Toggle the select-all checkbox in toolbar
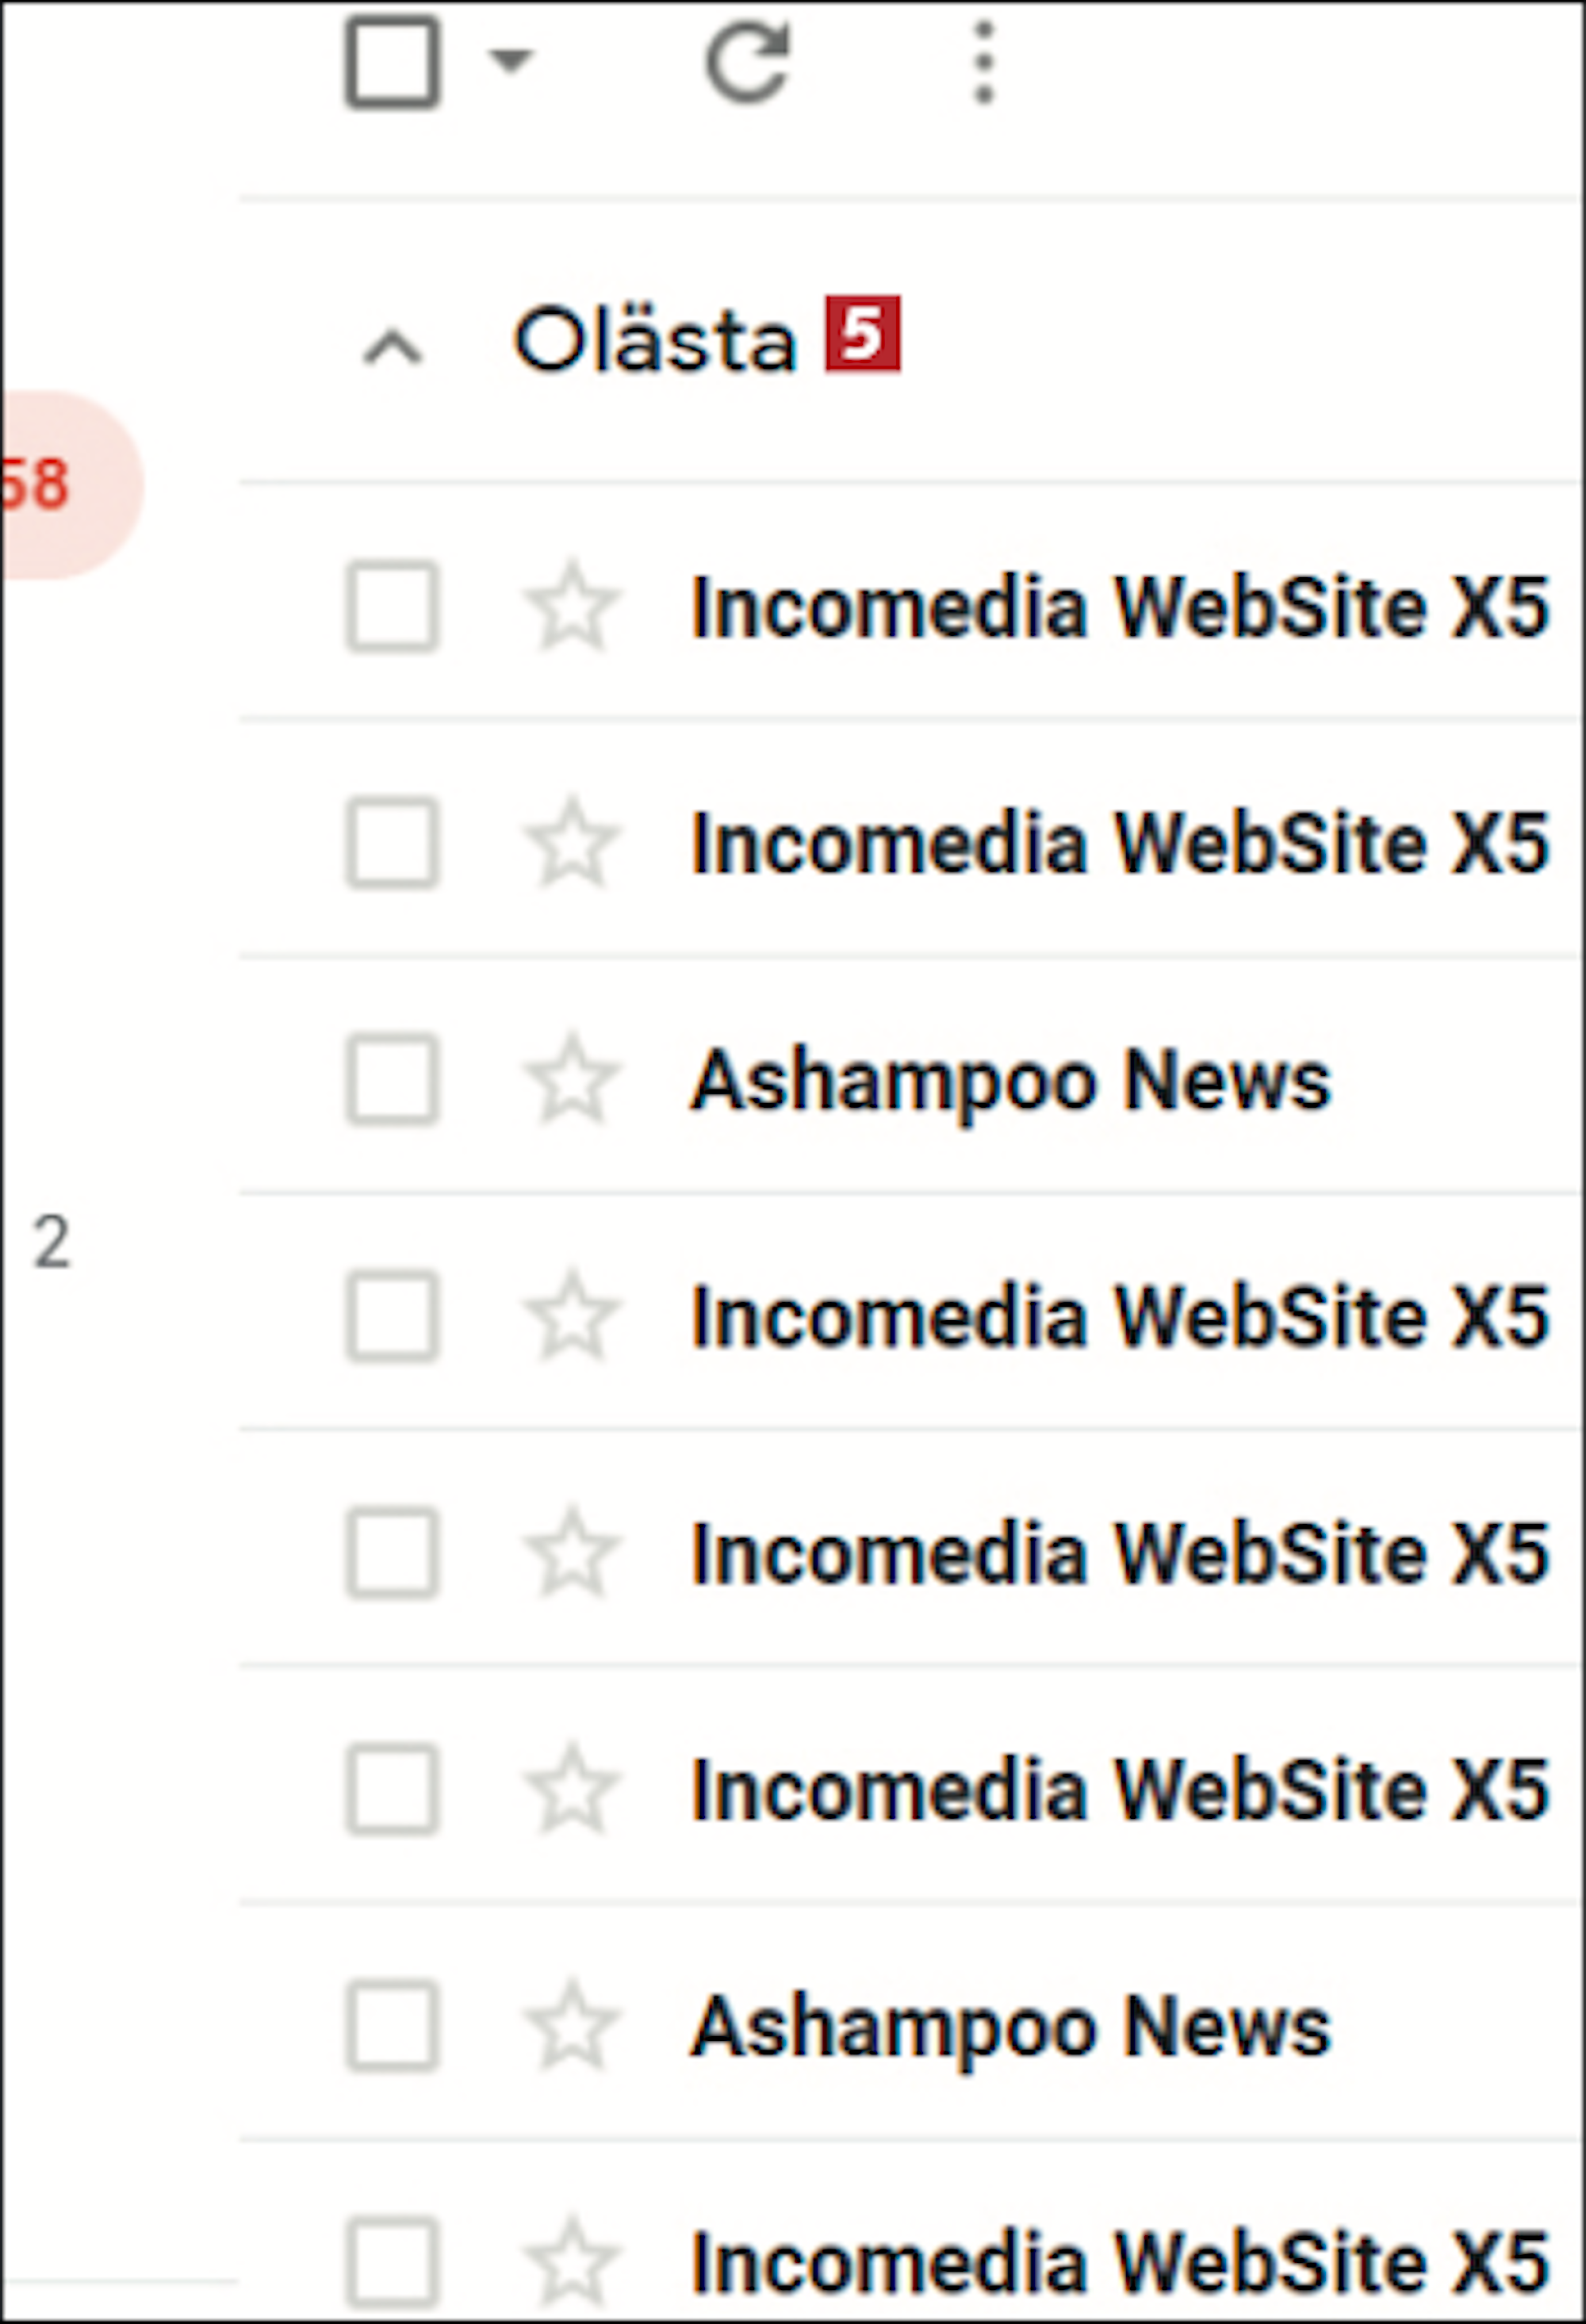Image resolution: width=1586 pixels, height=2324 pixels. pyautogui.click(x=392, y=62)
